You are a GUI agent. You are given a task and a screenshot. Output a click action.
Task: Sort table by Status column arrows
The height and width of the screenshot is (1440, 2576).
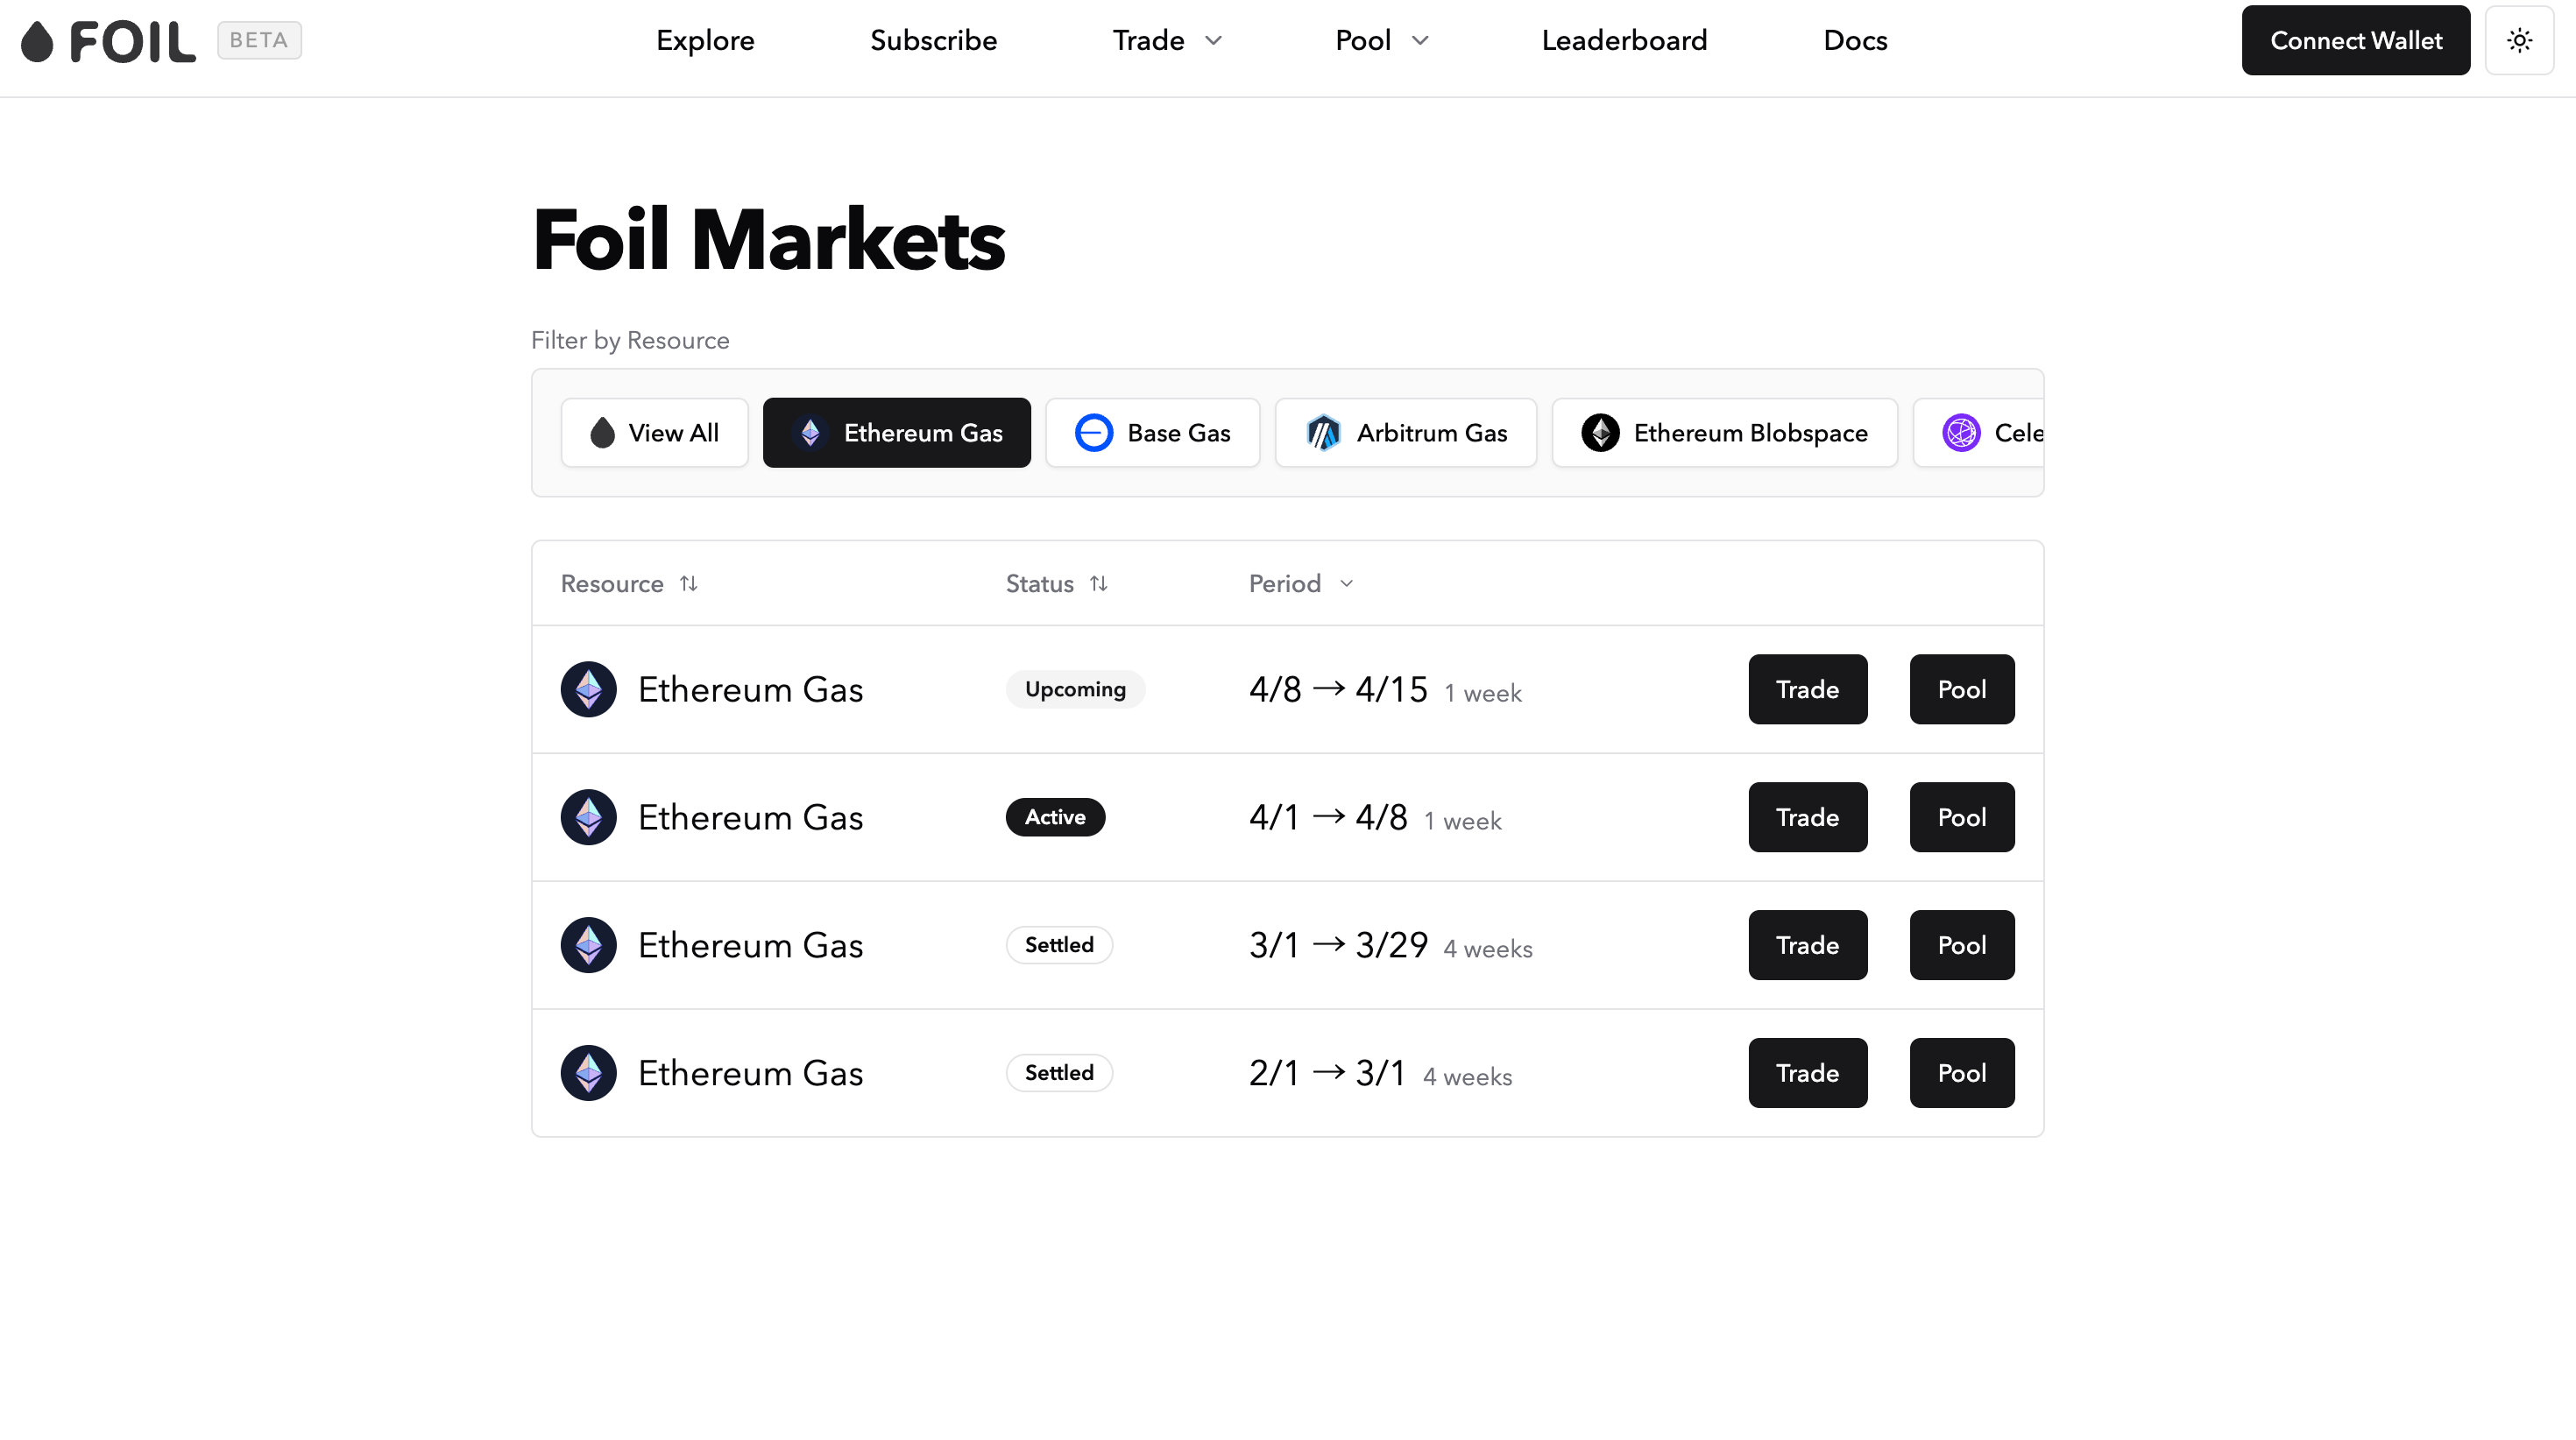point(1098,583)
